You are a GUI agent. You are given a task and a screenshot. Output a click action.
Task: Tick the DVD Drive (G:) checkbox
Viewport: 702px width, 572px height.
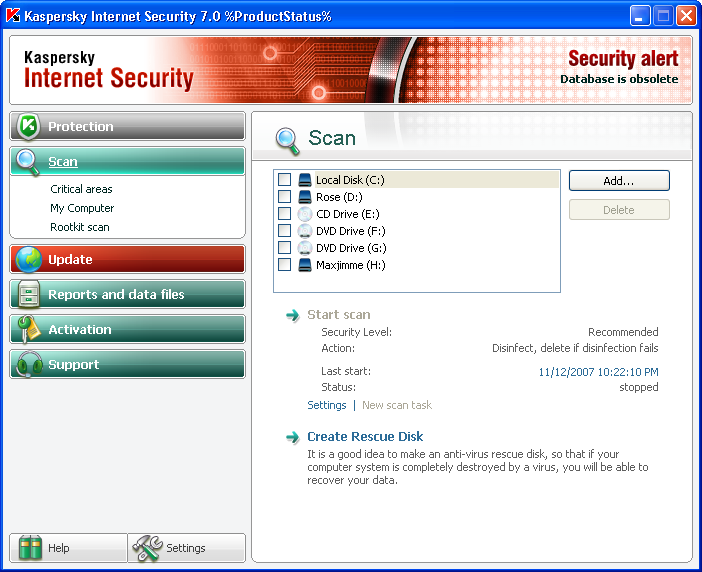click(x=284, y=248)
